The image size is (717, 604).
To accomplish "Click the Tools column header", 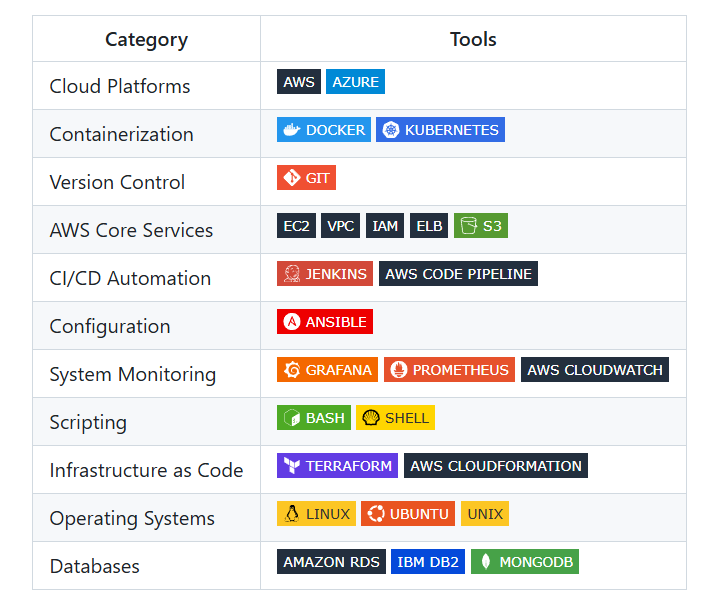I will [x=473, y=39].
